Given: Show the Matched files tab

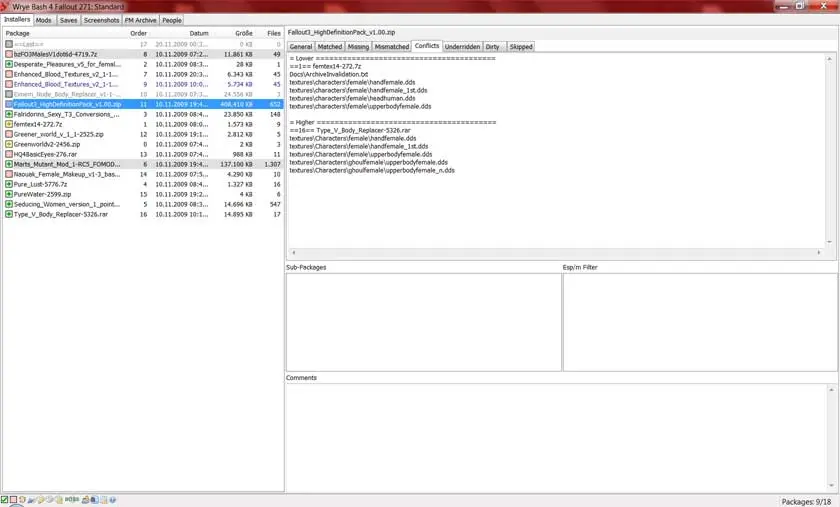Looking at the screenshot, I should click(x=329, y=47).
